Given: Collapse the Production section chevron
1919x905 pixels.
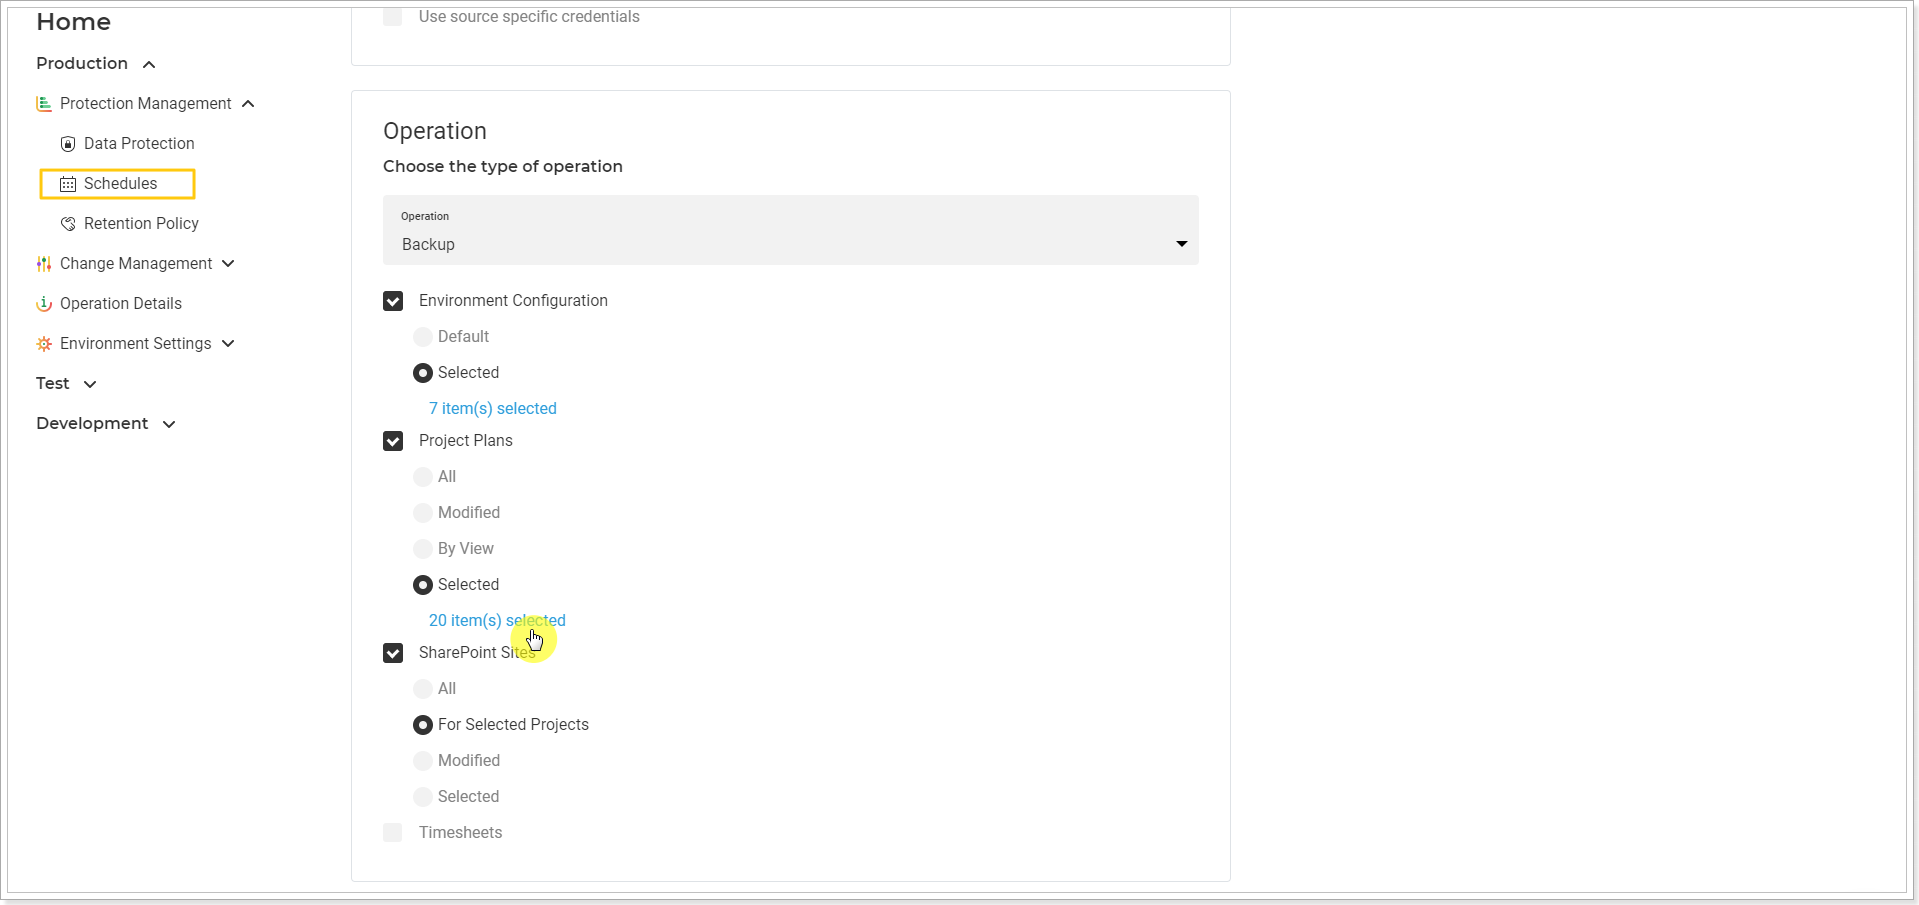Looking at the screenshot, I should tap(149, 64).
